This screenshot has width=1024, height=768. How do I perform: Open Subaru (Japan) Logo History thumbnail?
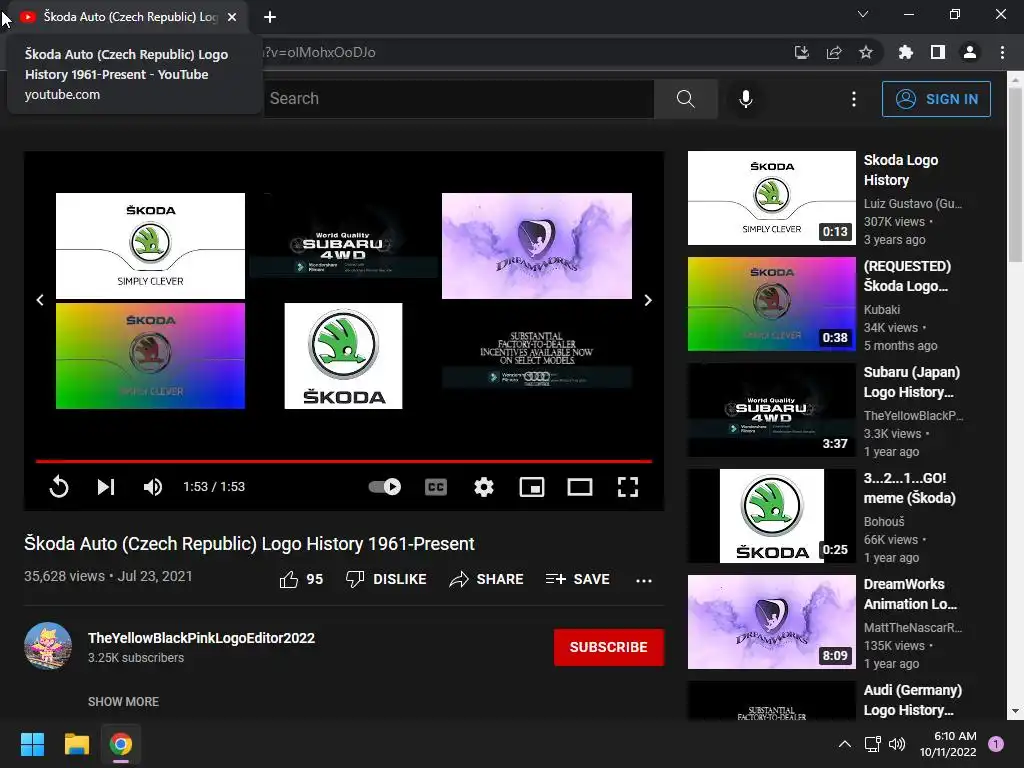pyautogui.click(x=771, y=410)
